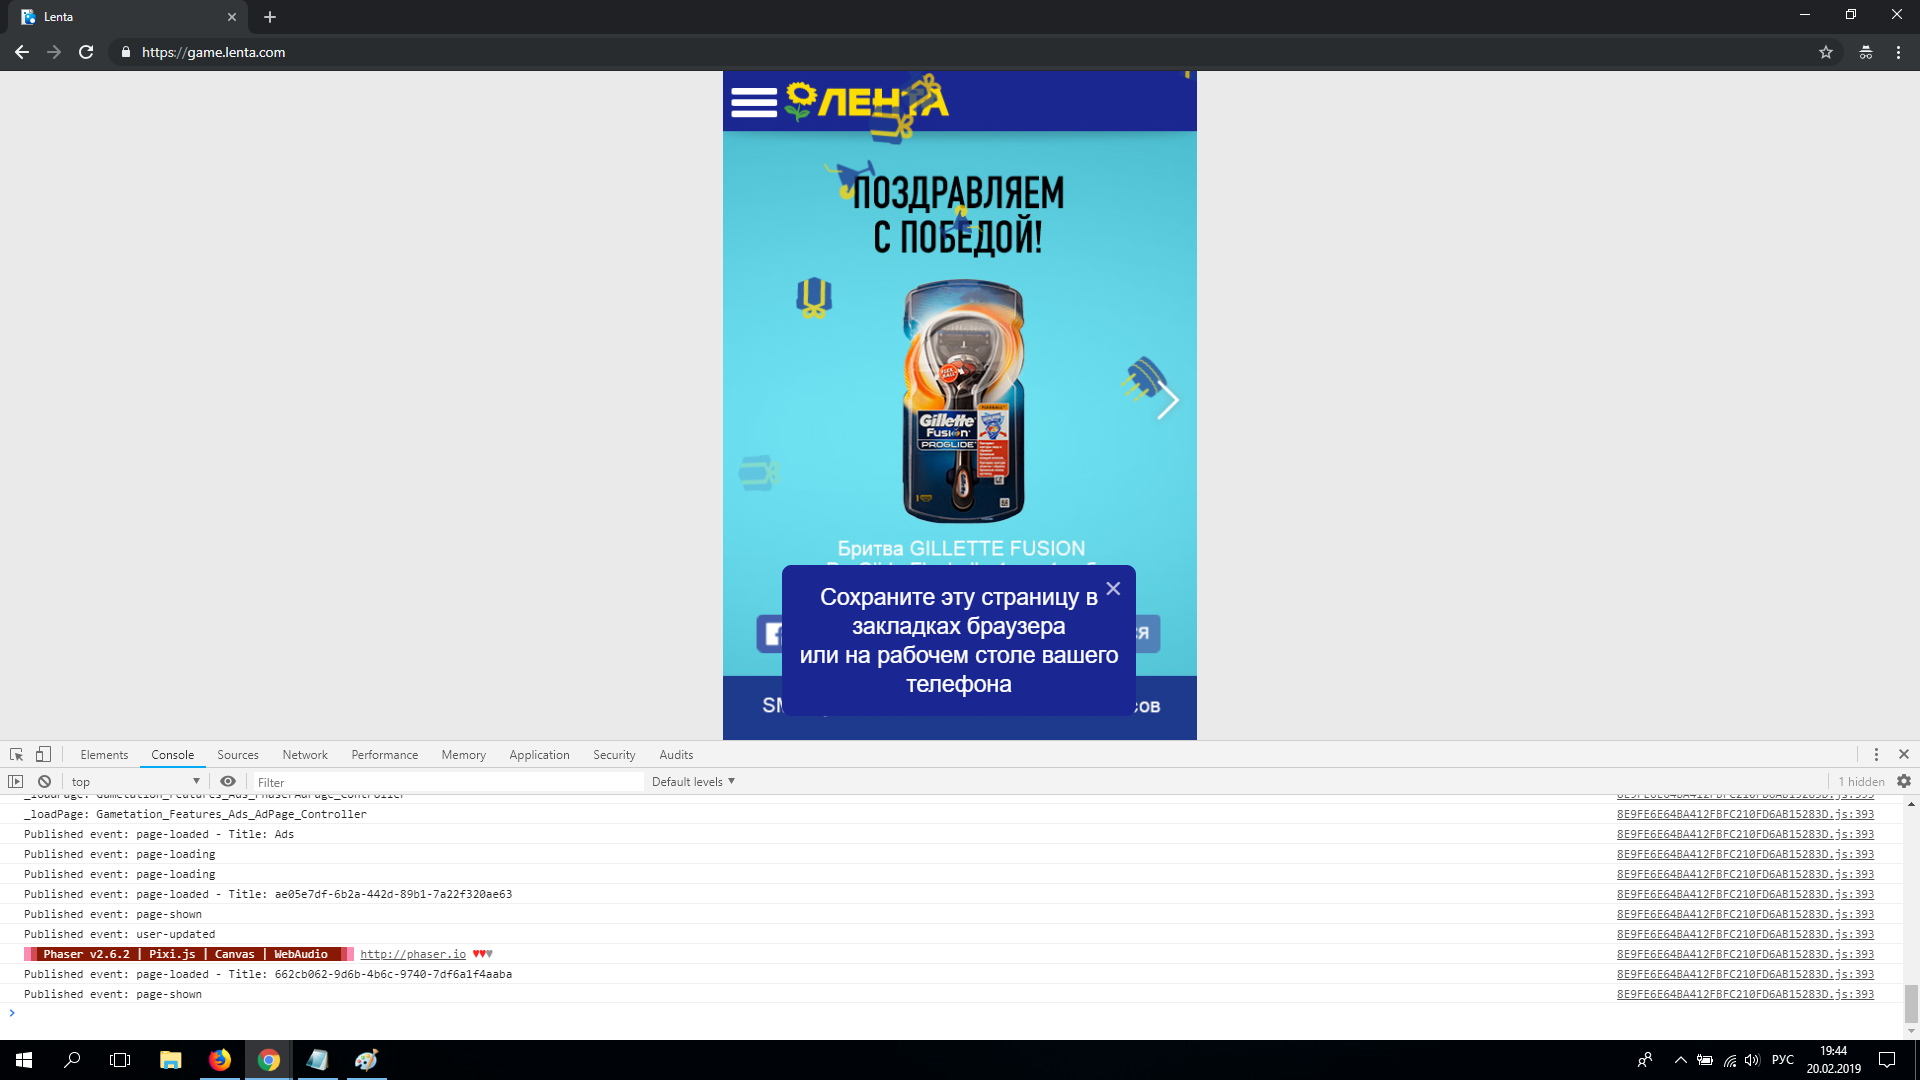This screenshot has width=1920, height=1080.
Task: Open source link for 'Title: Ads' log line
Action: 1745,834
